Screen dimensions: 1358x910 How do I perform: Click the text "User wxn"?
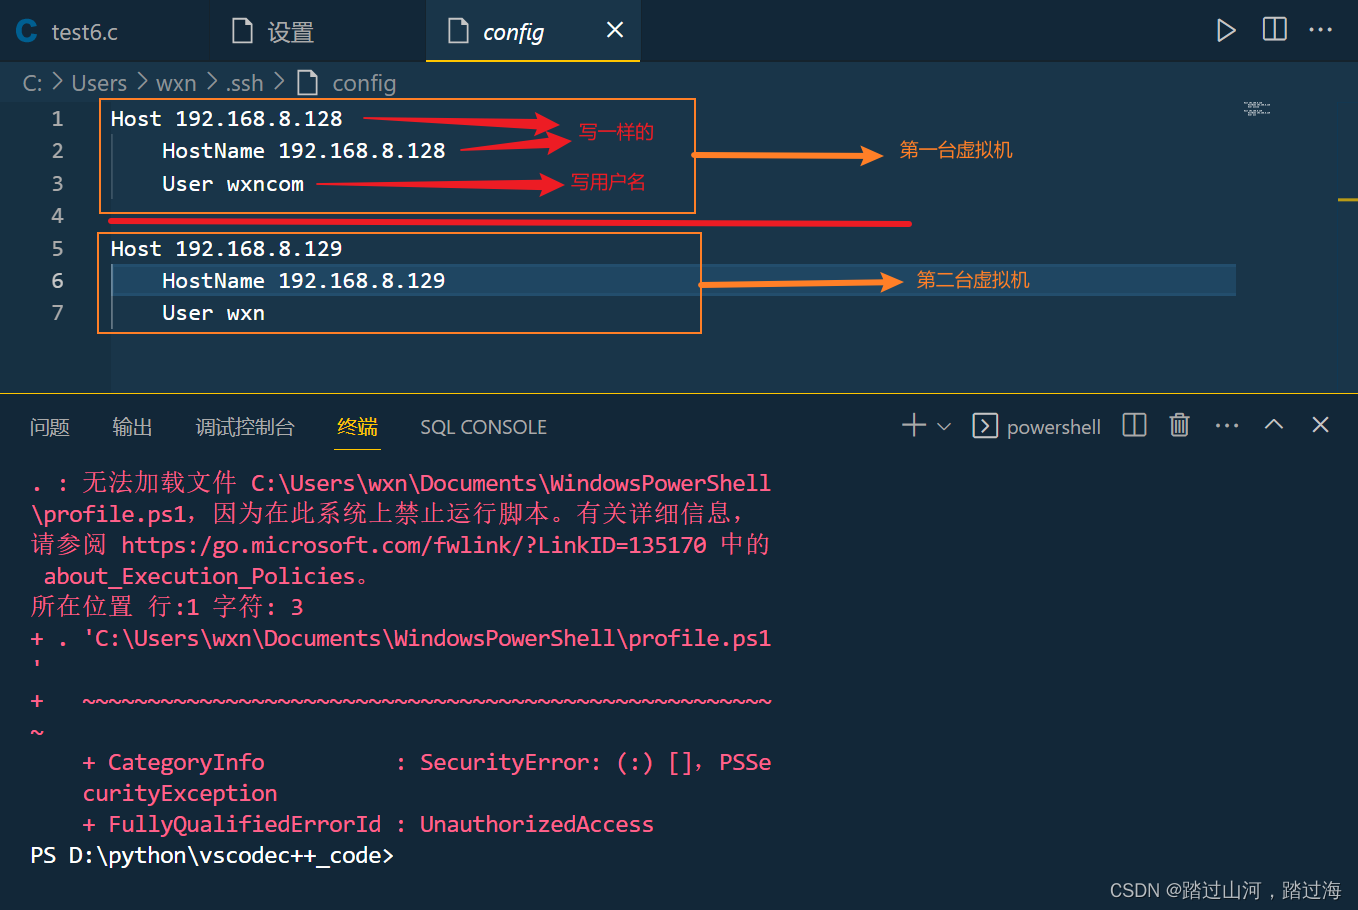point(214,313)
